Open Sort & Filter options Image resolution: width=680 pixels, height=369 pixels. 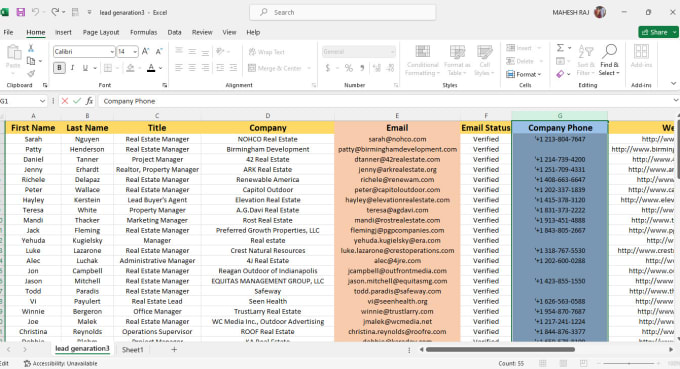point(586,60)
